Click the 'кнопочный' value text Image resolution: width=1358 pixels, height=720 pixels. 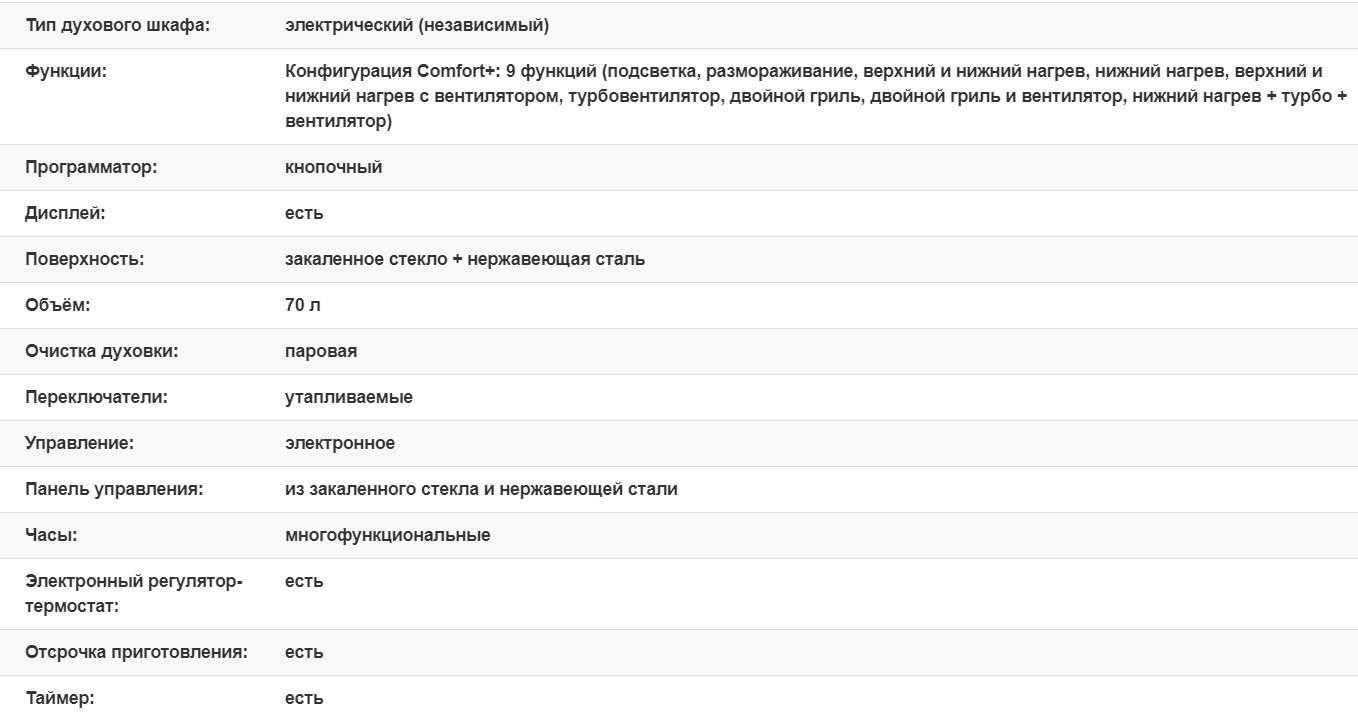333,168
